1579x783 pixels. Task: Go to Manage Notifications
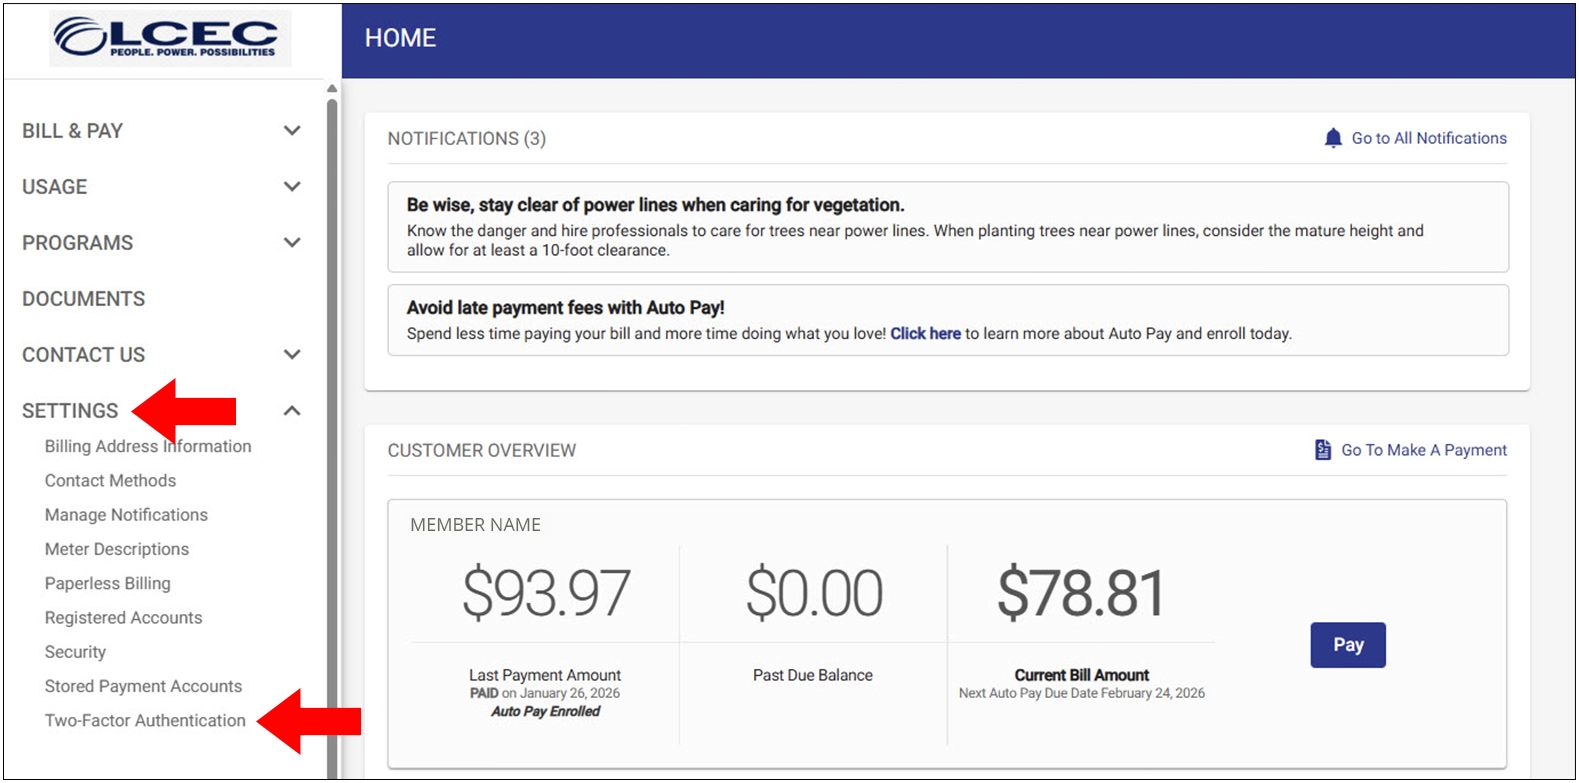[x=126, y=515]
